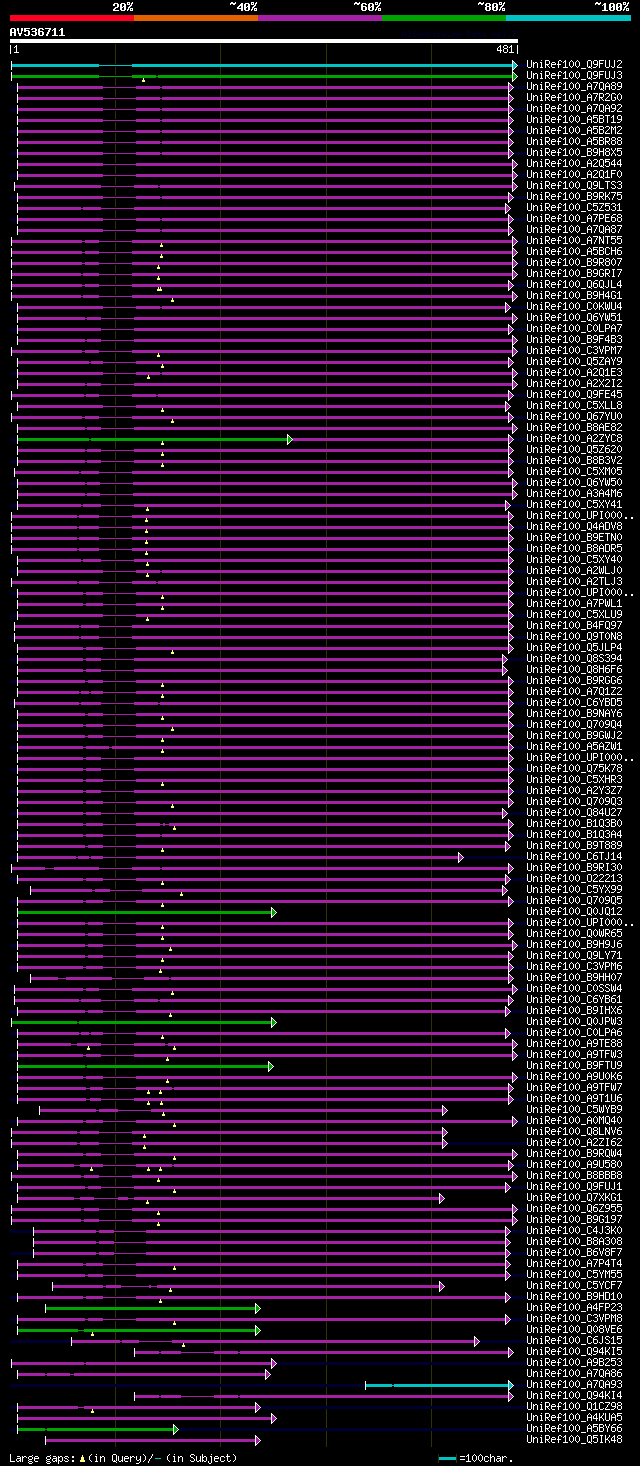The width and height of the screenshot is (640, 1466).
Task: Click hit label UniRef100_Q8S394
Action: (x=575, y=658)
